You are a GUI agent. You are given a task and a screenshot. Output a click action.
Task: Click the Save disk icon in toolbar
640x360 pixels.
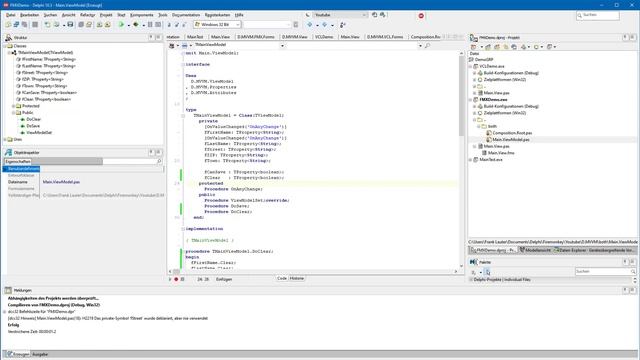[x=70, y=24]
